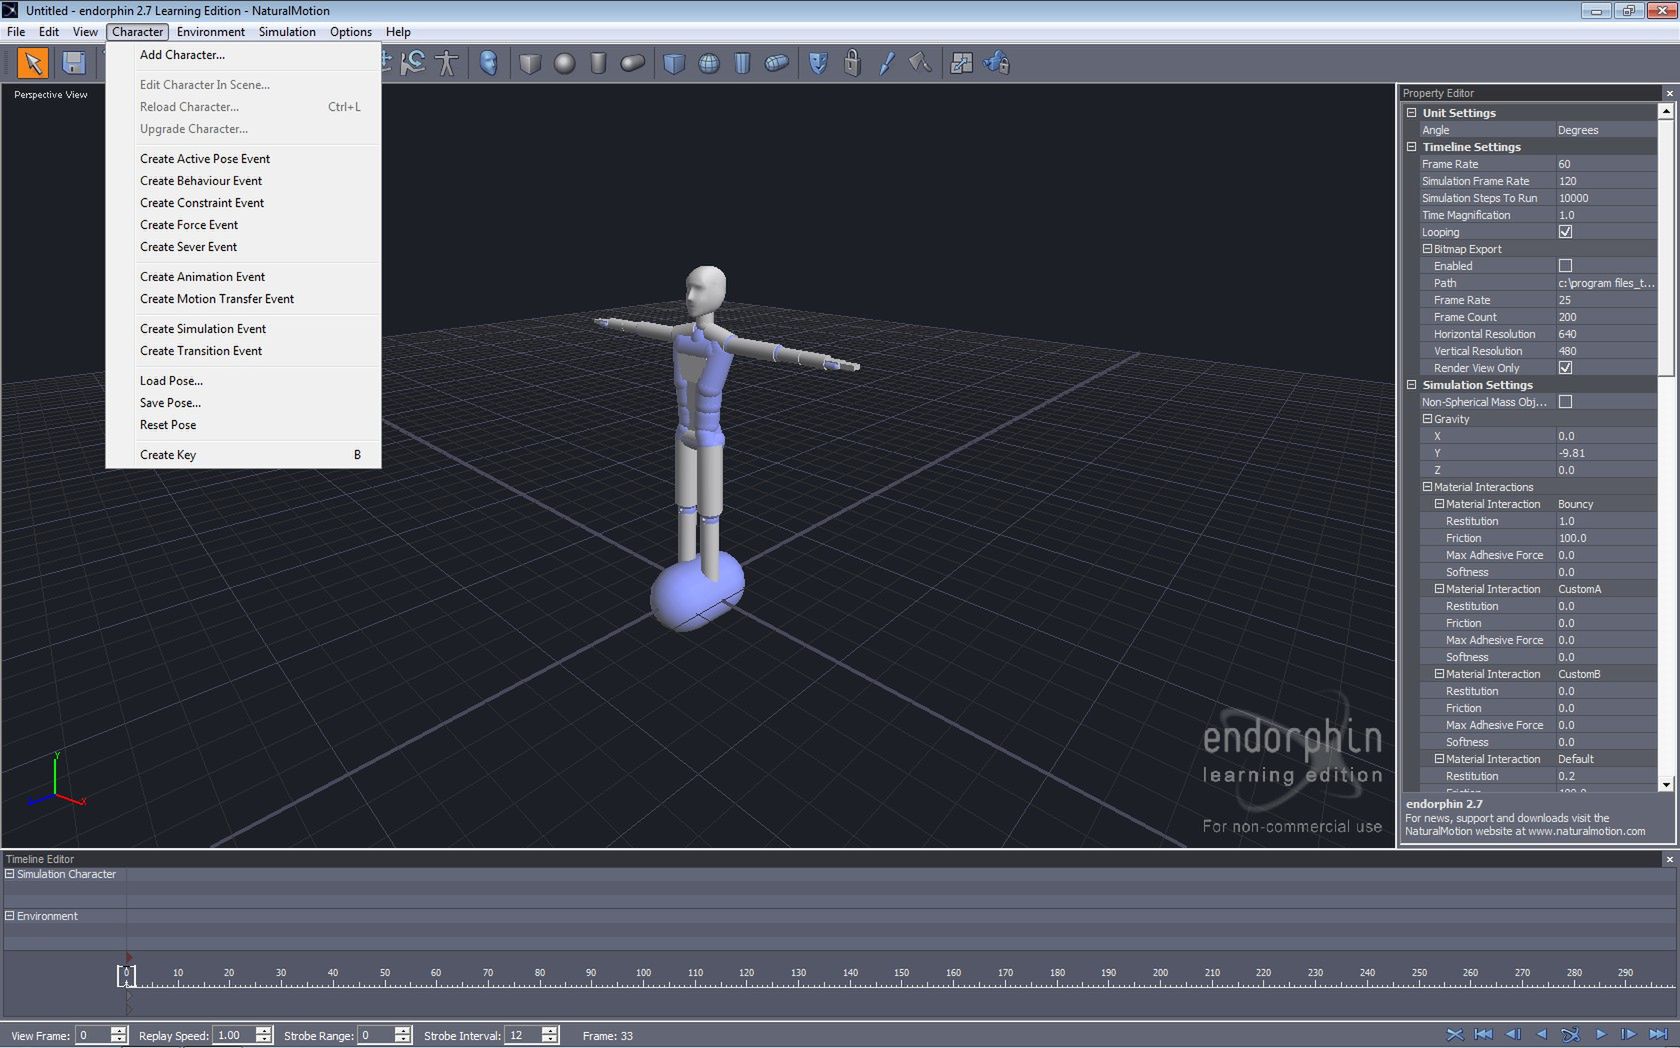
Task: Click the X-shaped clear simulation icon
Action: (1455, 1034)
